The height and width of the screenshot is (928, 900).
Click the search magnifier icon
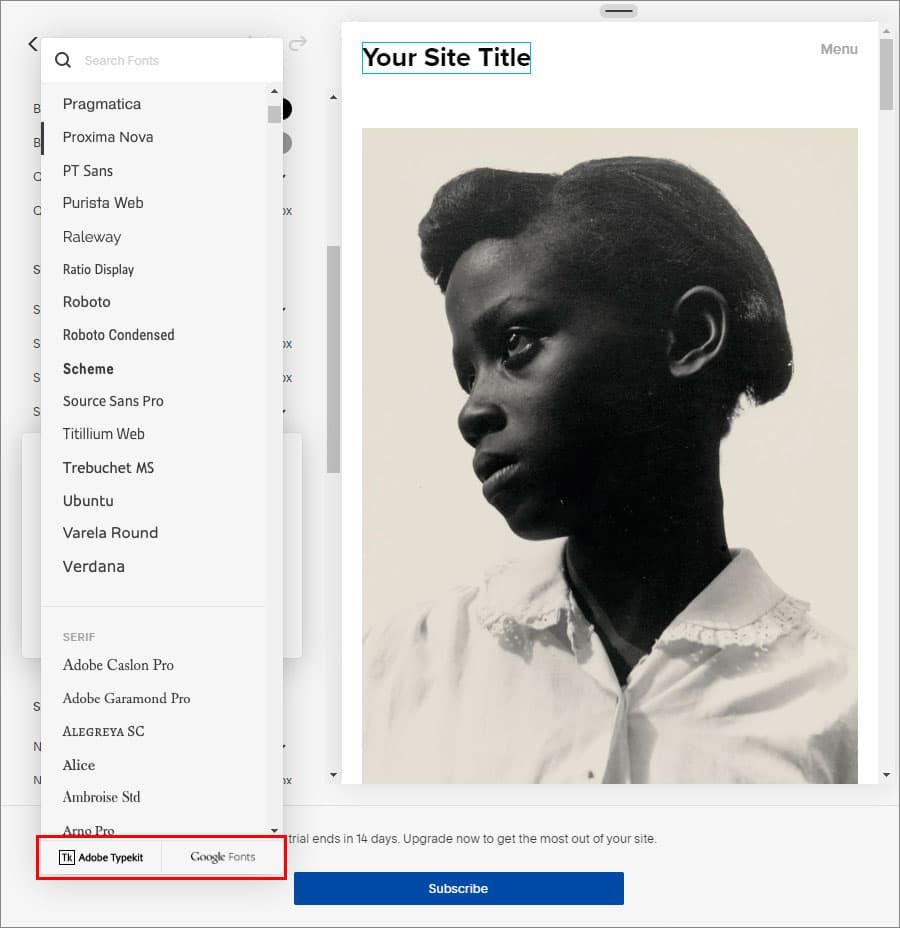click(63, 60)
